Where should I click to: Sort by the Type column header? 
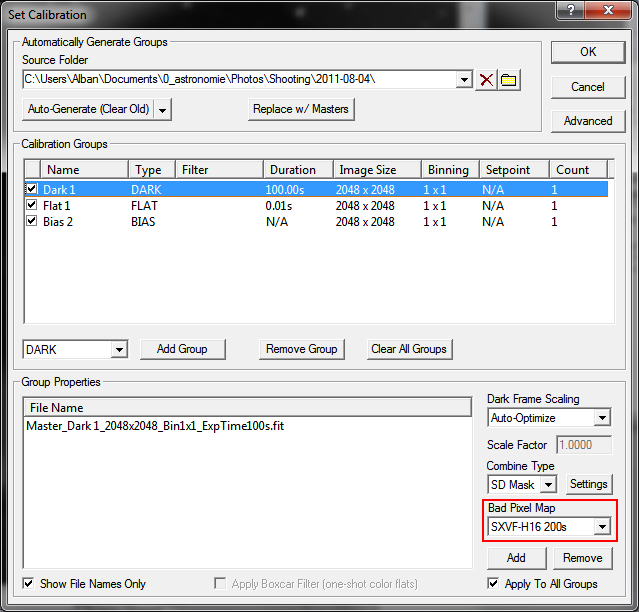152,170
